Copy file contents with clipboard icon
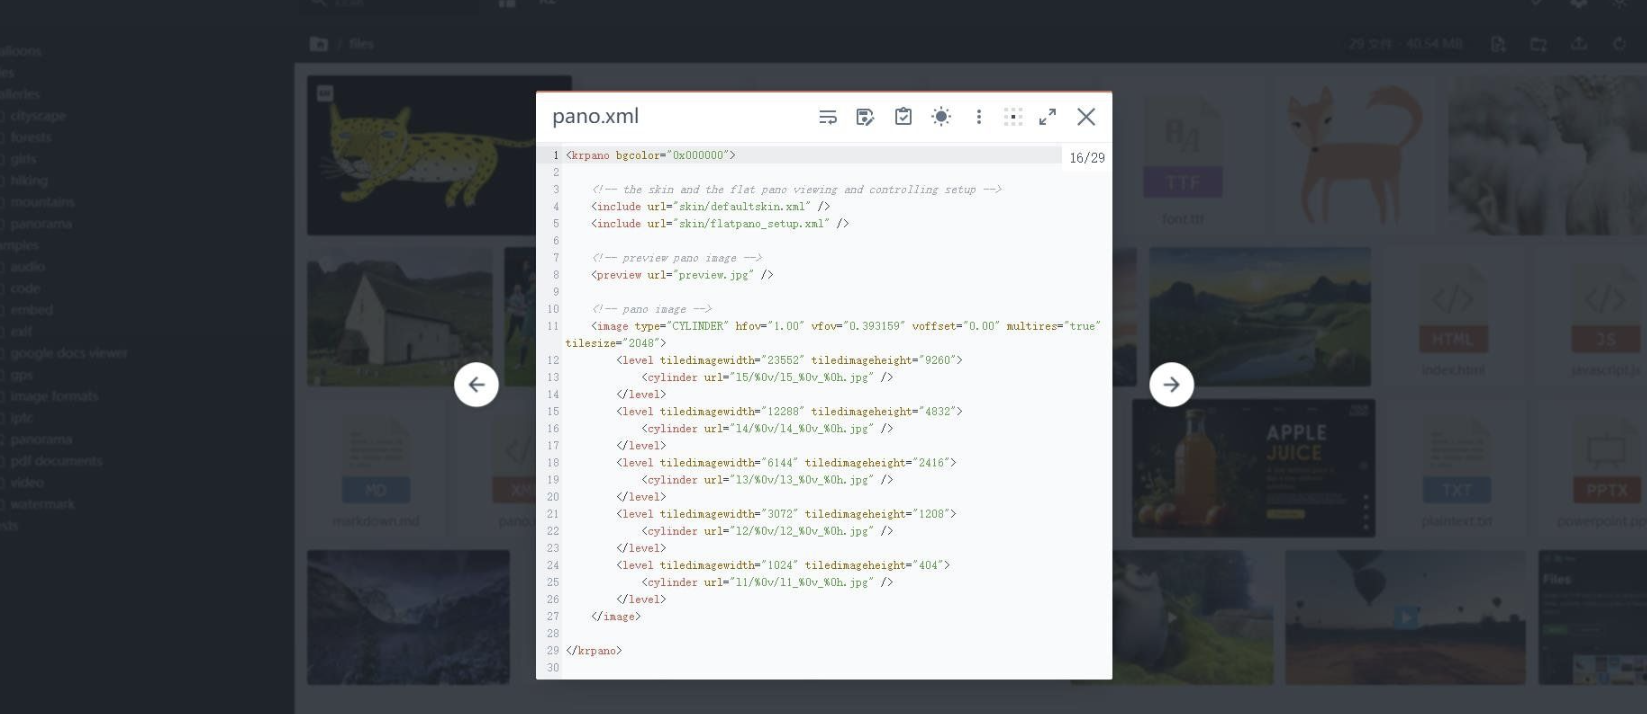The width and height of the screenshot is (1647, 714). tap(903, 117)
